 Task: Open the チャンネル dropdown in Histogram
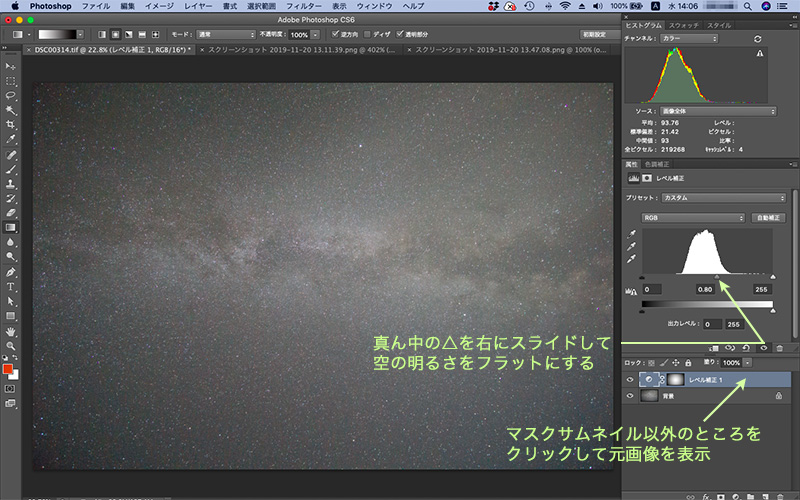click(689, 39)
